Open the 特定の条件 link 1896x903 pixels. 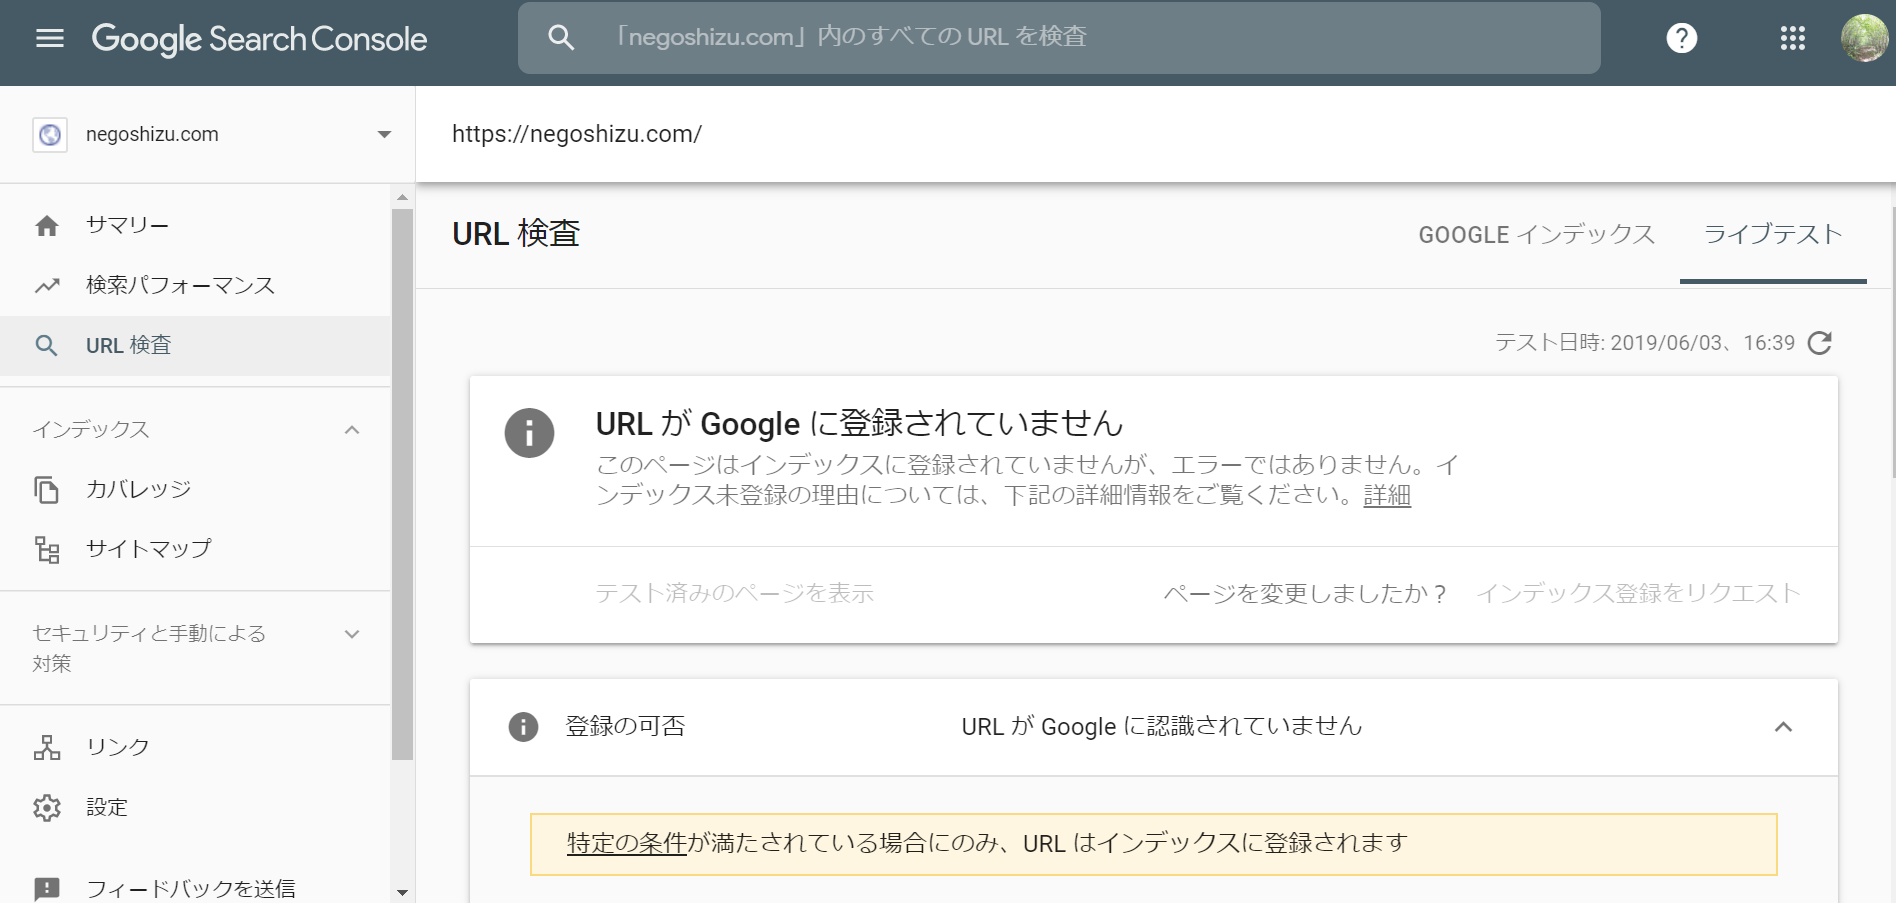coord(626,843)
